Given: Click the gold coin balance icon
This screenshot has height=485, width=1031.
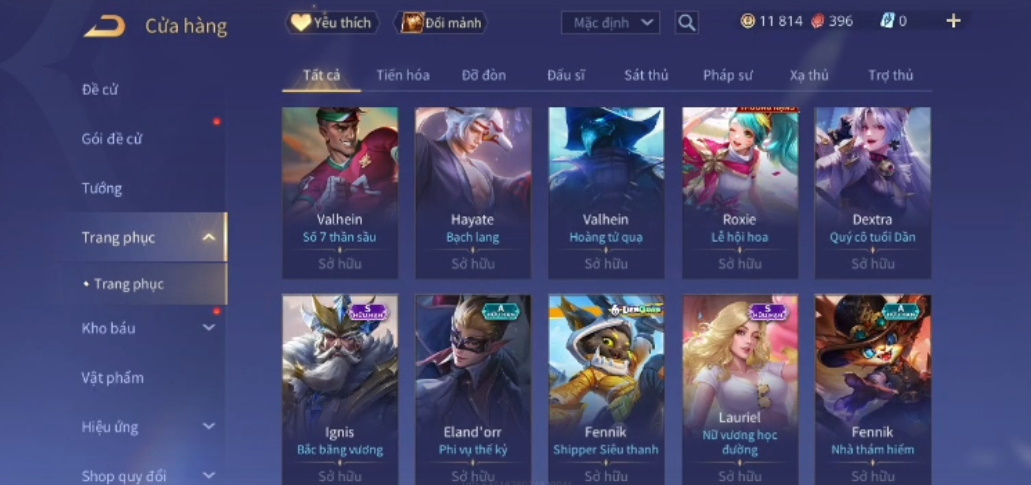Looking at the screenshot, I should point(748,21).
